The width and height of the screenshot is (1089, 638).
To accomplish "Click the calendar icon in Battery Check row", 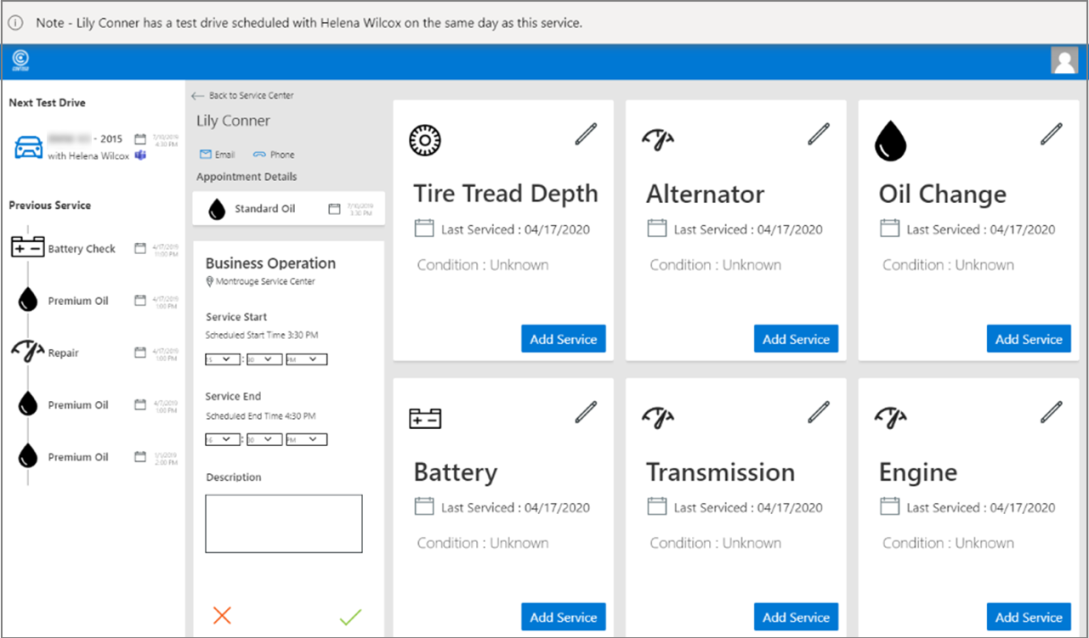I will pyautogui.click(x=140, y=248).
